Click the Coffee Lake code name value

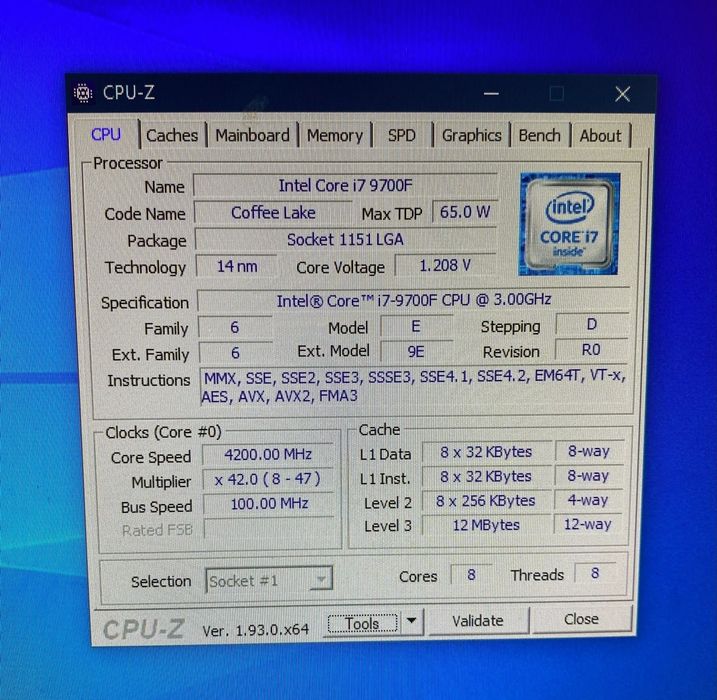coord(273,213)
